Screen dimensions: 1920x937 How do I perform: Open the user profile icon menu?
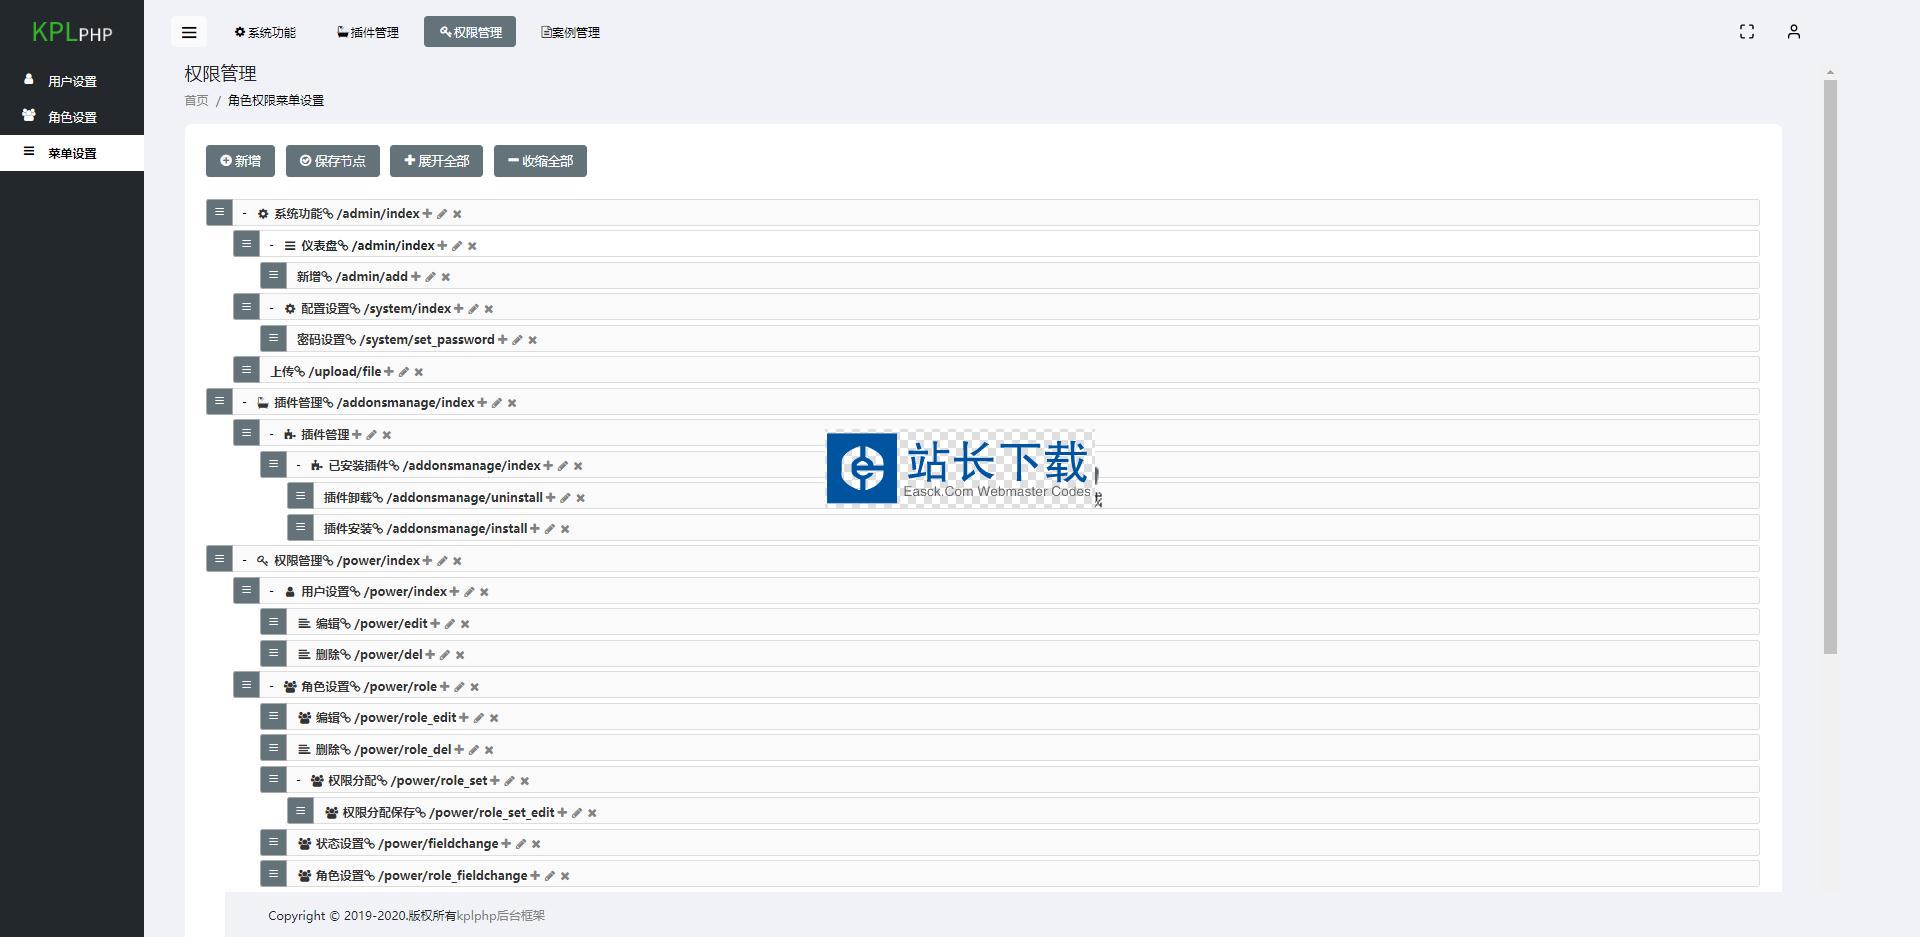click(x=1793, y=32)
